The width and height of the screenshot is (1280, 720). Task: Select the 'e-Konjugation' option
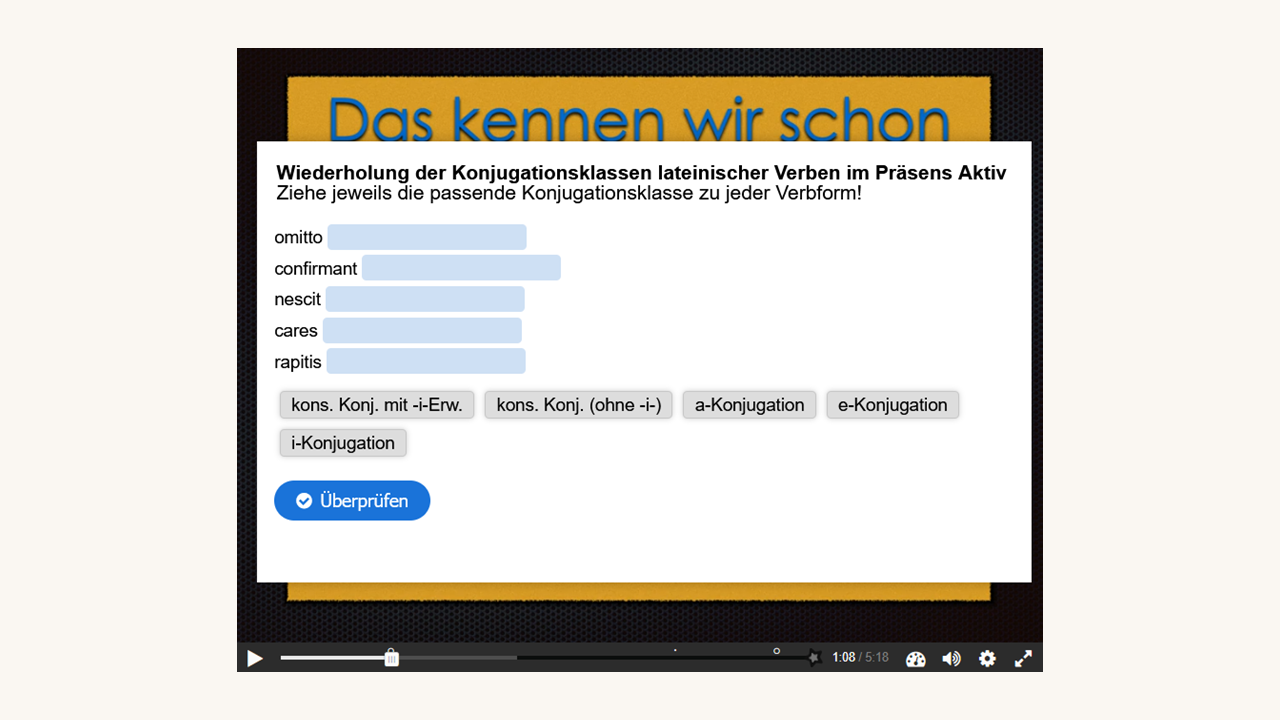pyautogui.click(x=893, y=405)
